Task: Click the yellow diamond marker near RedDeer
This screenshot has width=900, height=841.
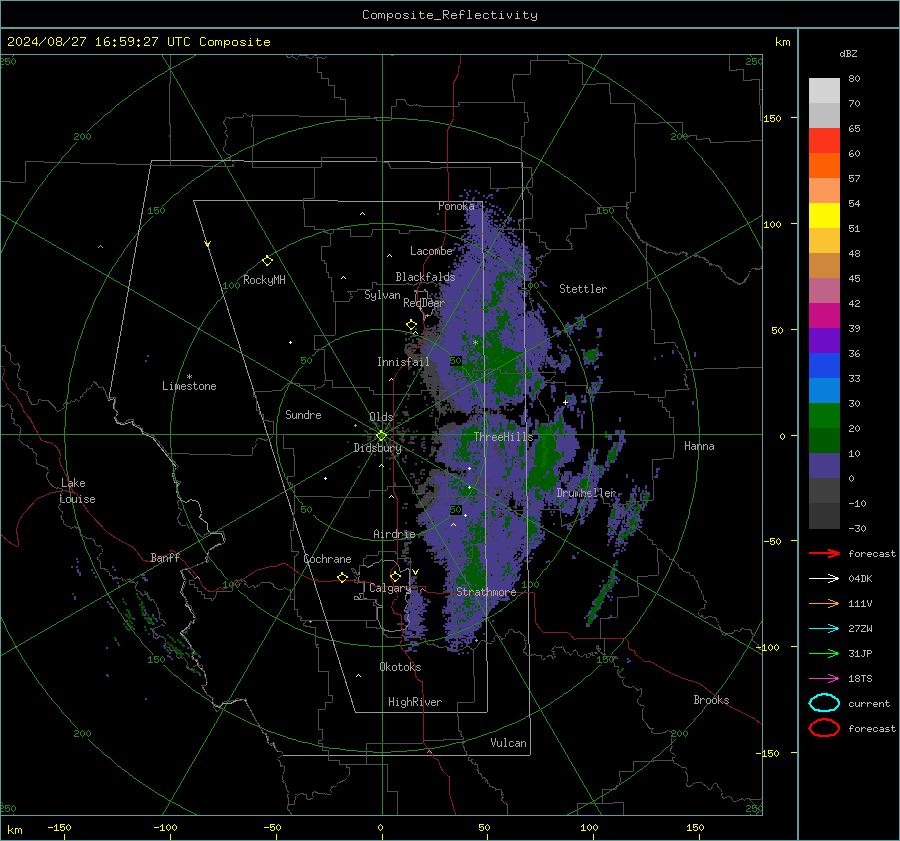Action: click(x=412, y=325)
